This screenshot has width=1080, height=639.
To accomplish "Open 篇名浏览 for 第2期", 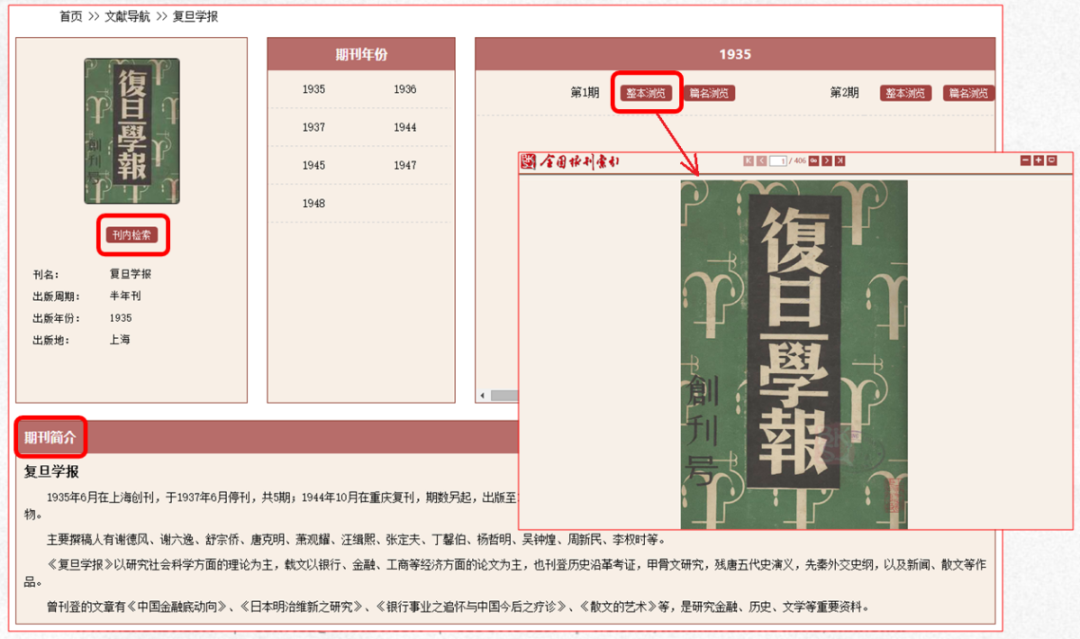I will [x=968, y=93].
